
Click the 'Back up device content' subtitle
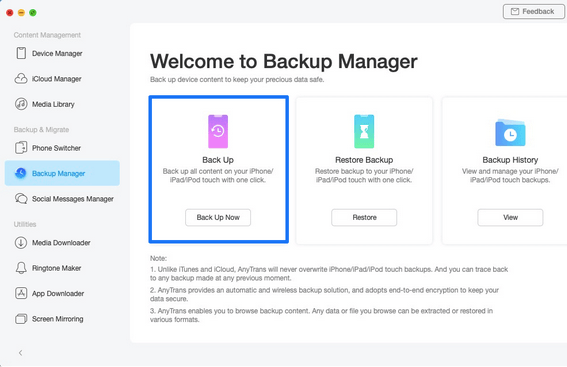coord(237,80)
